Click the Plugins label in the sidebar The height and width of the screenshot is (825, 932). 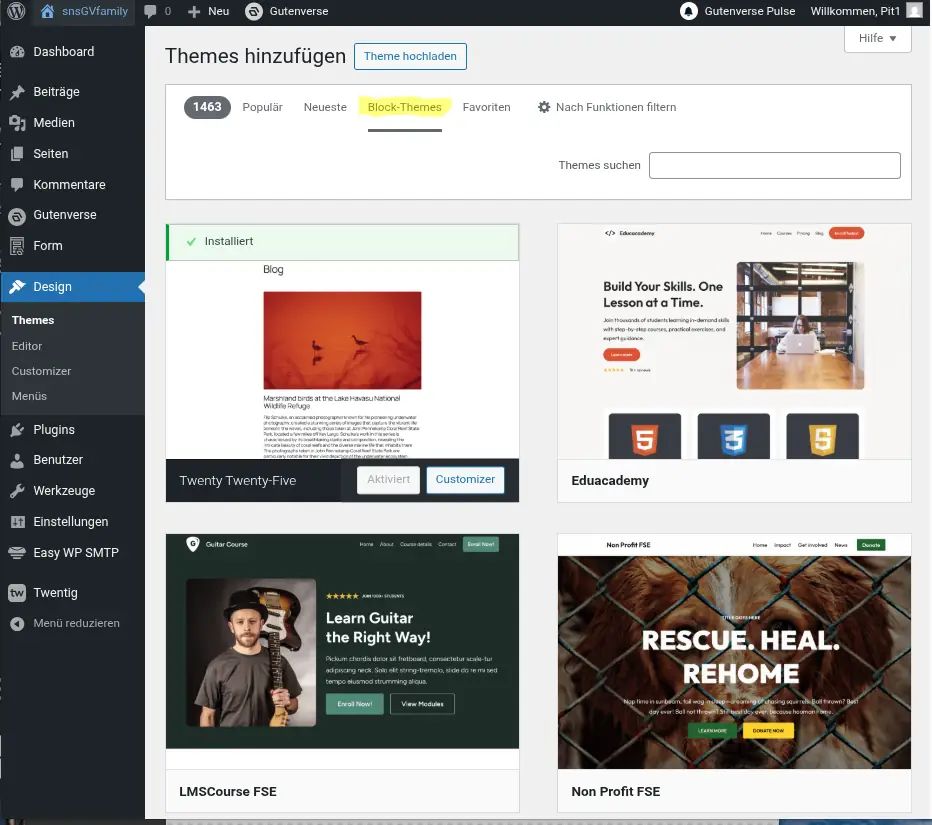click(54, 430)
